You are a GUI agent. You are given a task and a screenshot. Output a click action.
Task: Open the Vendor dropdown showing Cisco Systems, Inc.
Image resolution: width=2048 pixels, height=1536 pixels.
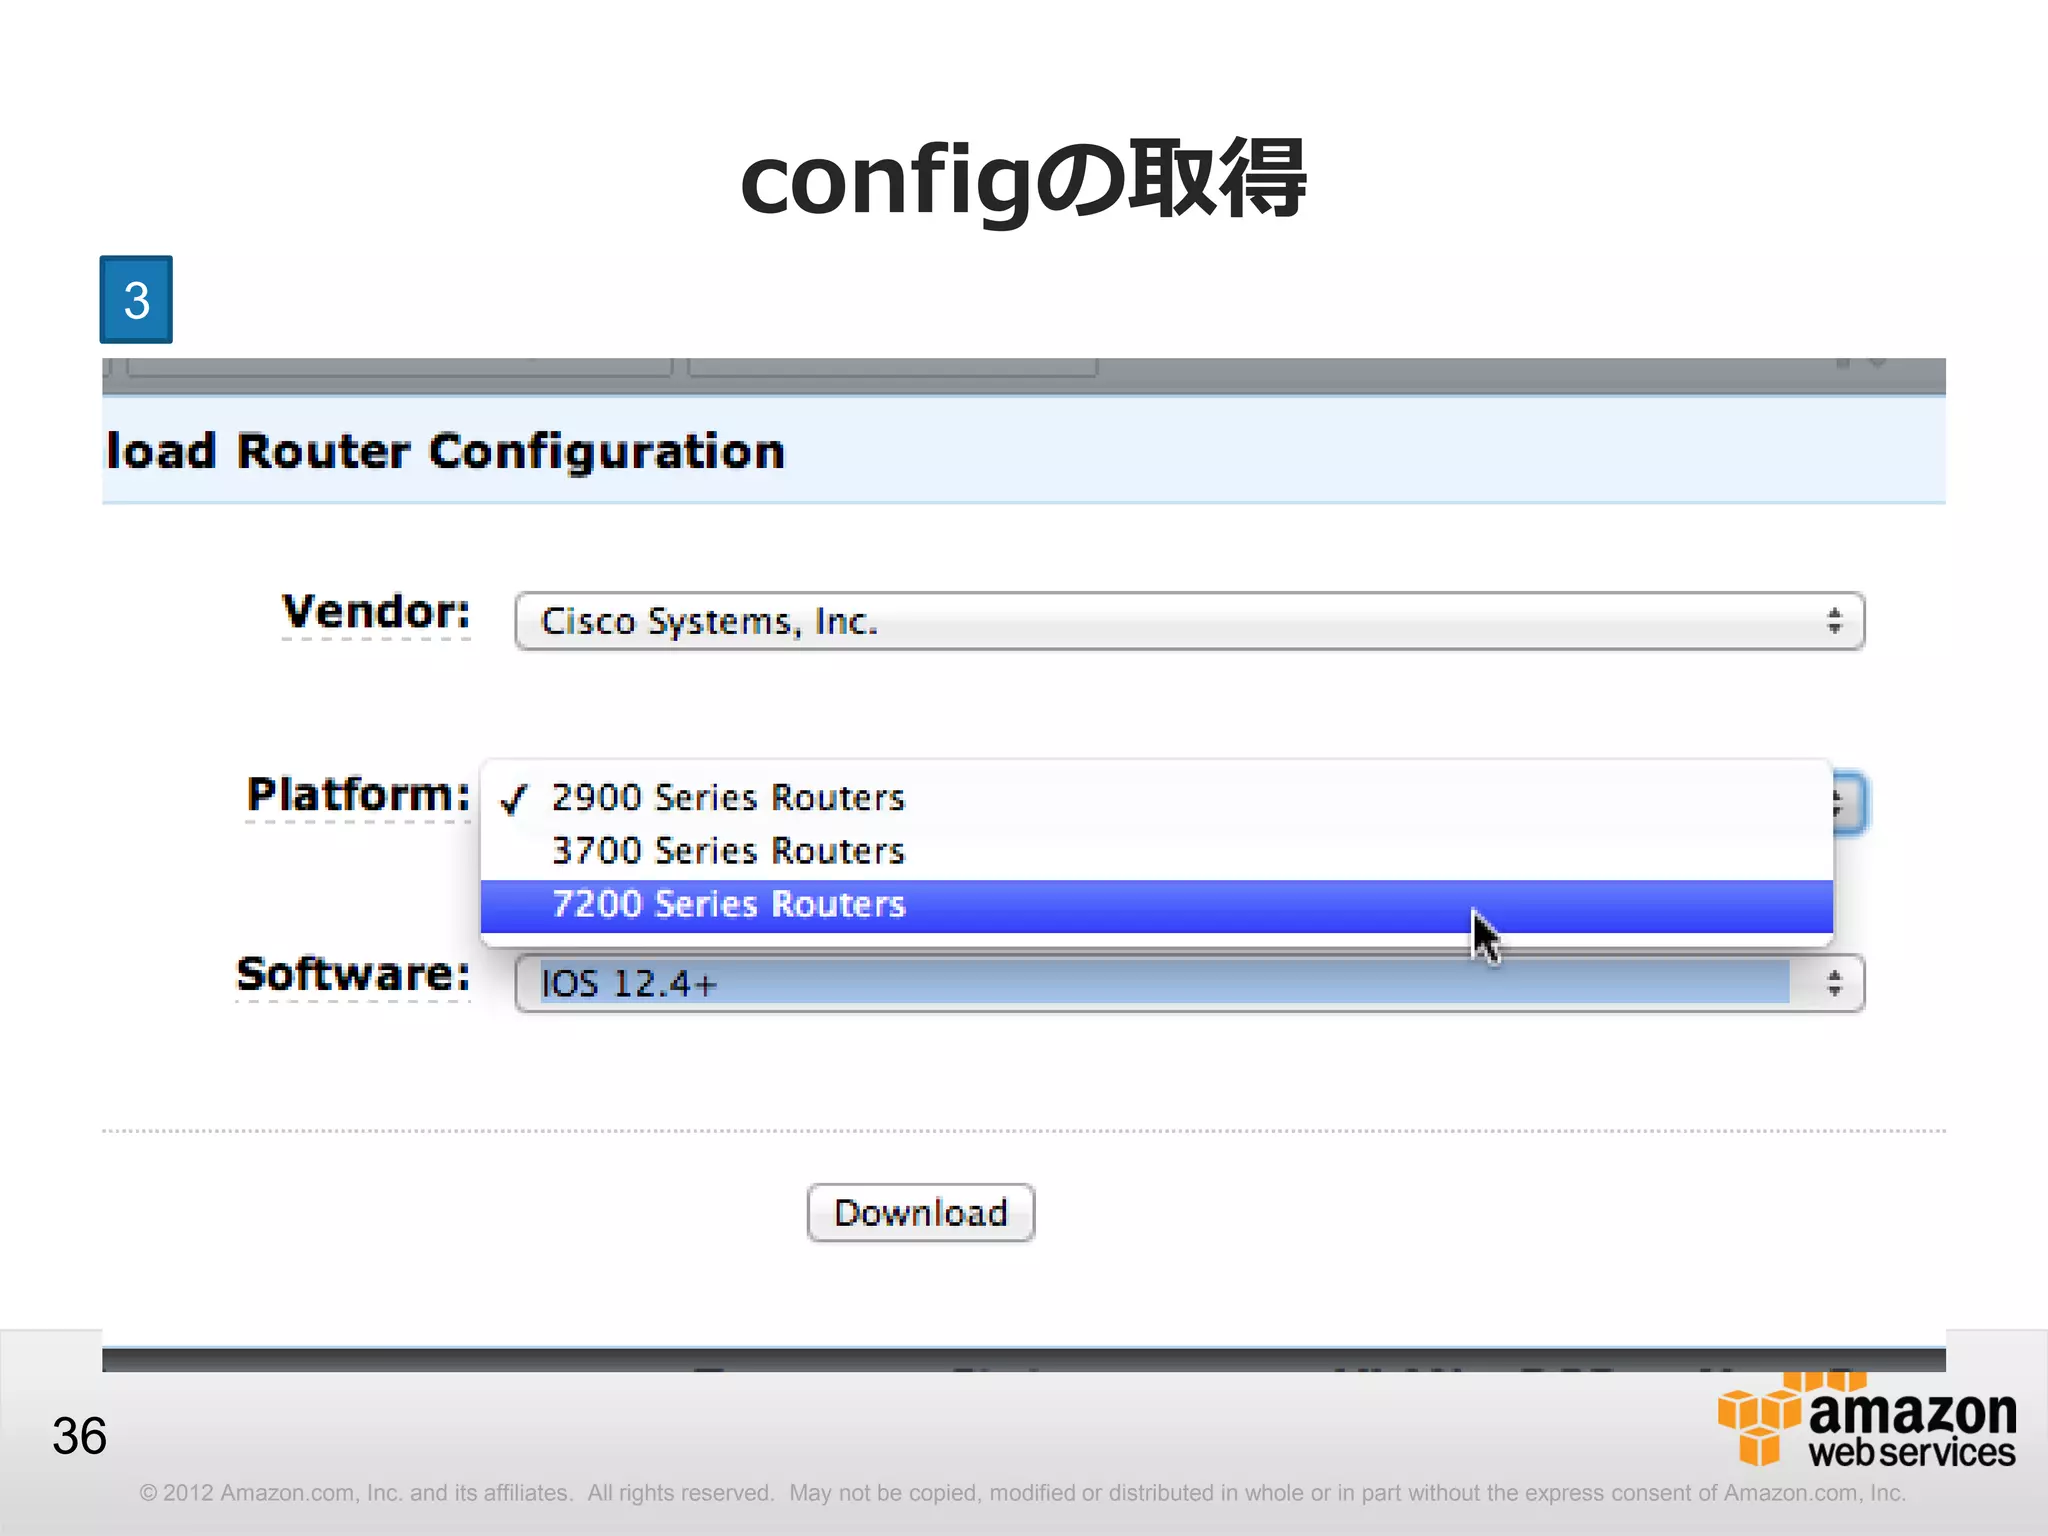tap(1189, 621)
